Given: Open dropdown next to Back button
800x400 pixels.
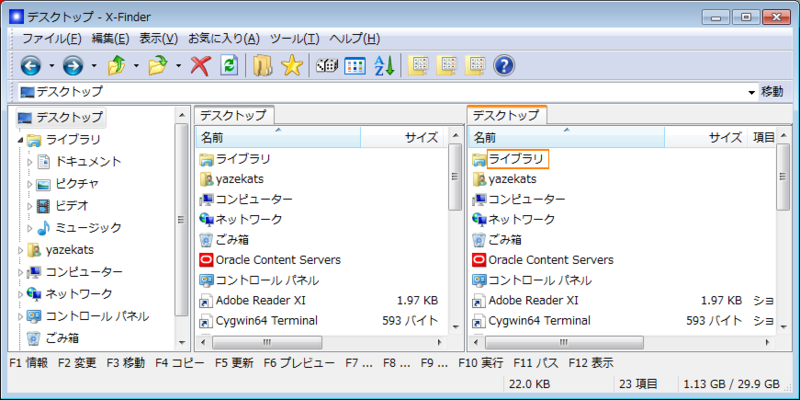Looking at the screenshot, I should pyautogui.click(x=52, y=66).
